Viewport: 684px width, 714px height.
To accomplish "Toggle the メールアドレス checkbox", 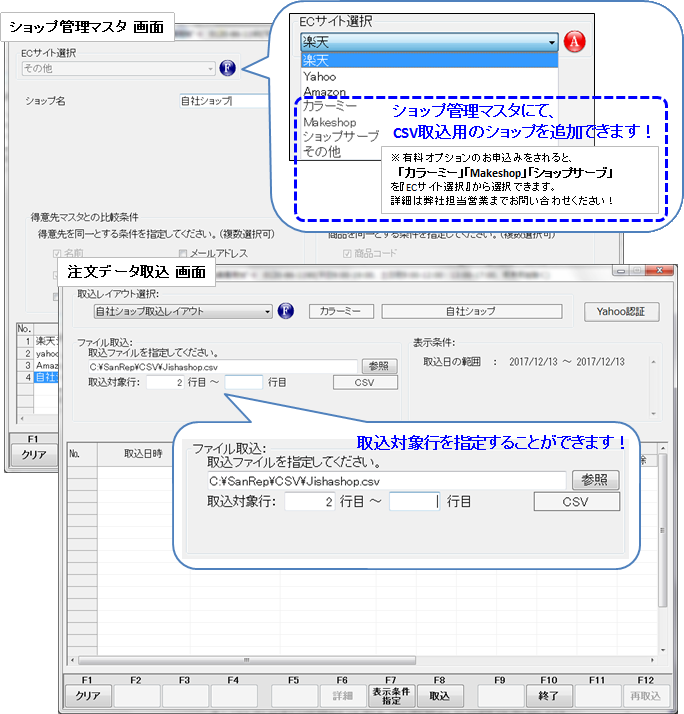I will 183,253.
